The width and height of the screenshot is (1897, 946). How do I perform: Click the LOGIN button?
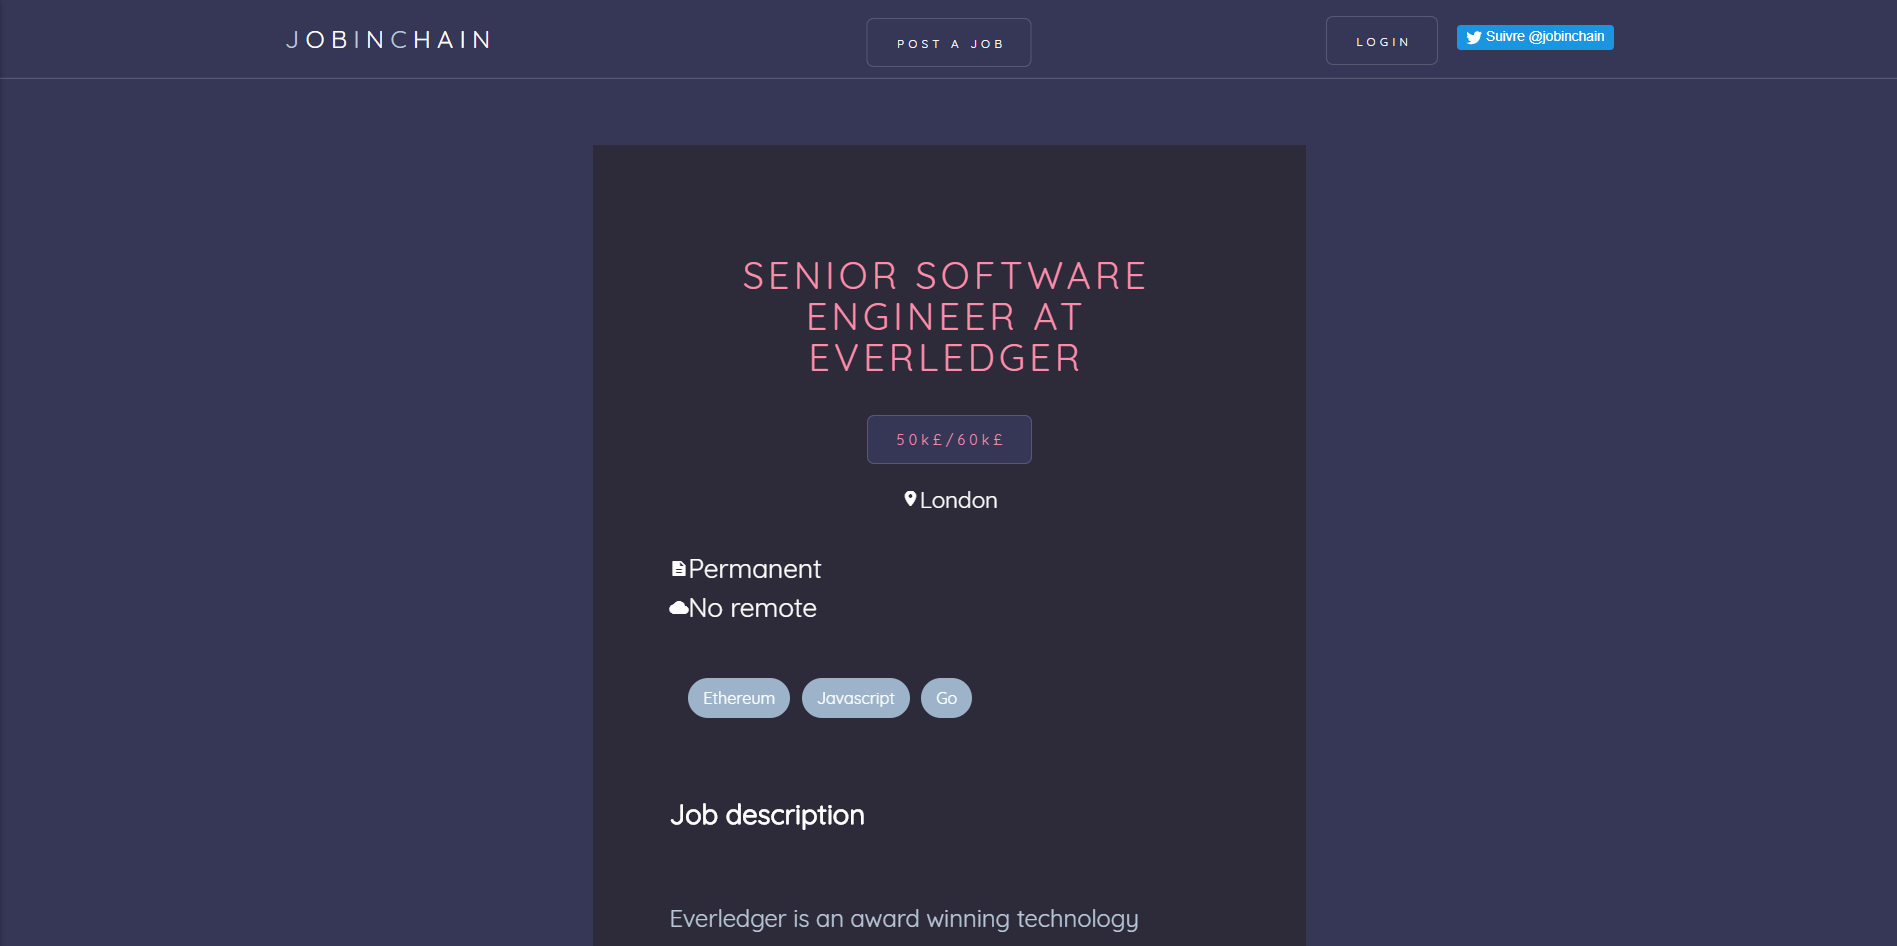click(x=1381, y=40)
